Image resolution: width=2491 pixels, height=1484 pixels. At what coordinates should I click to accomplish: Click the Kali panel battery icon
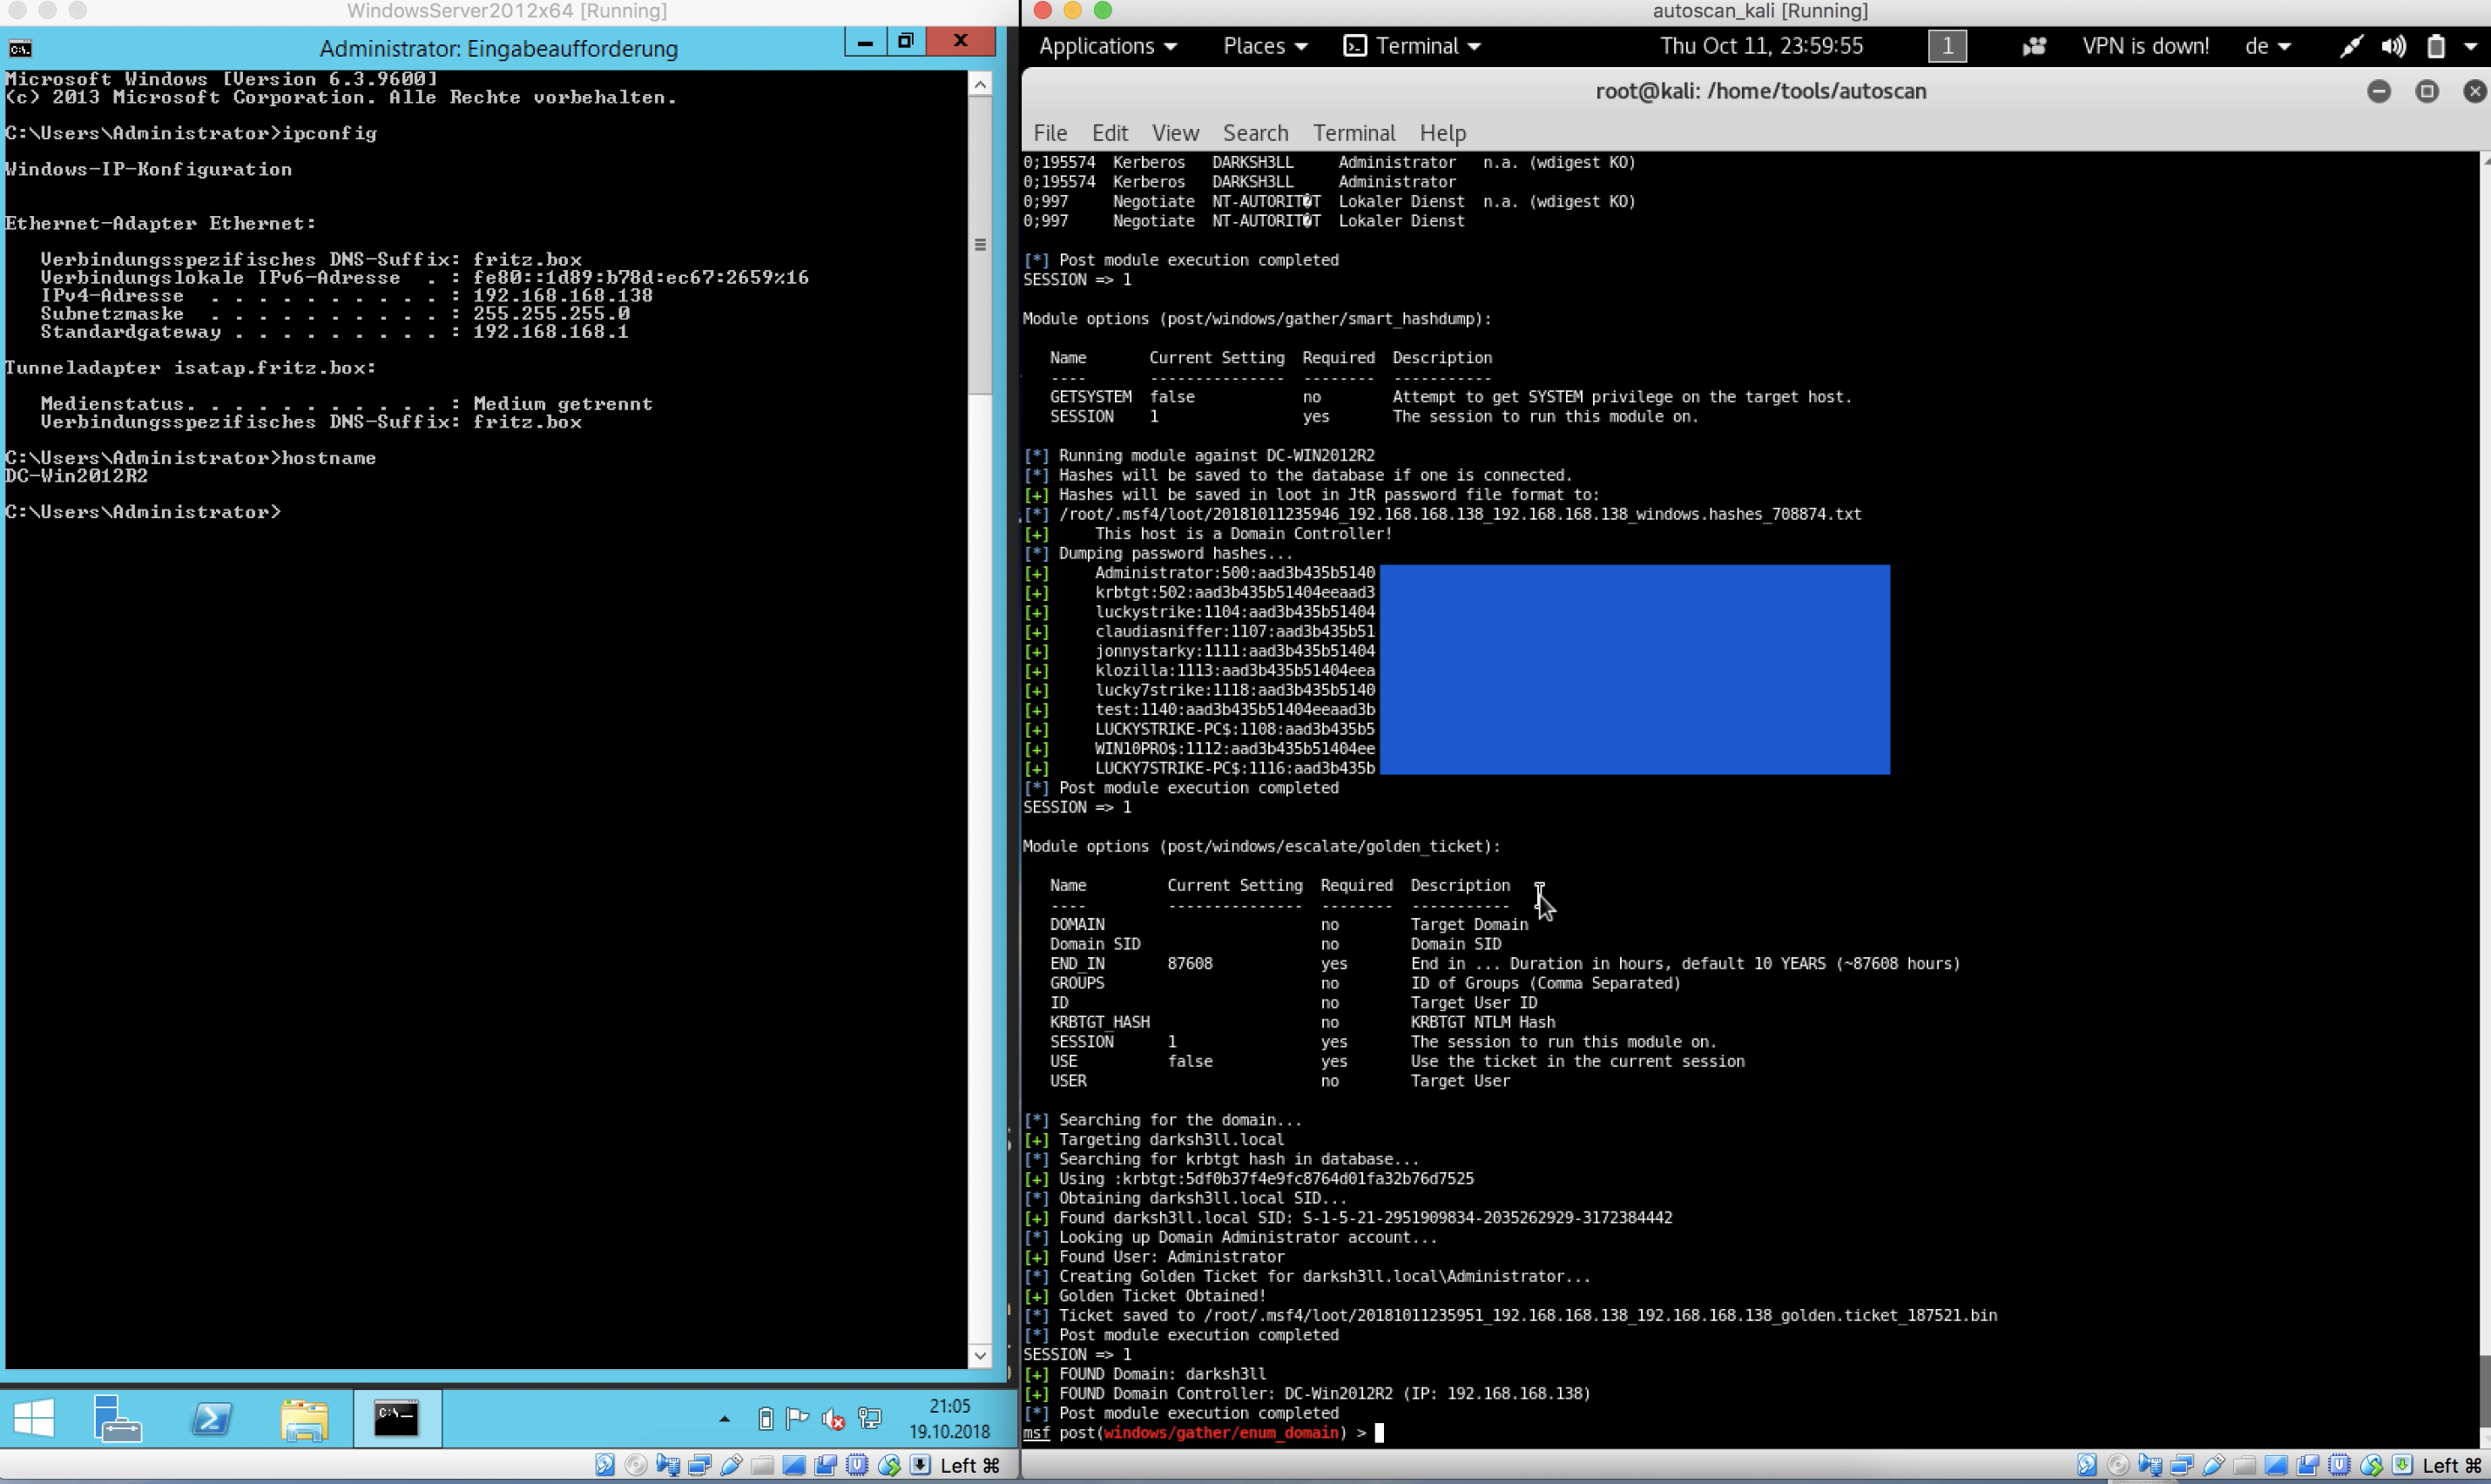pos(2436,46)
